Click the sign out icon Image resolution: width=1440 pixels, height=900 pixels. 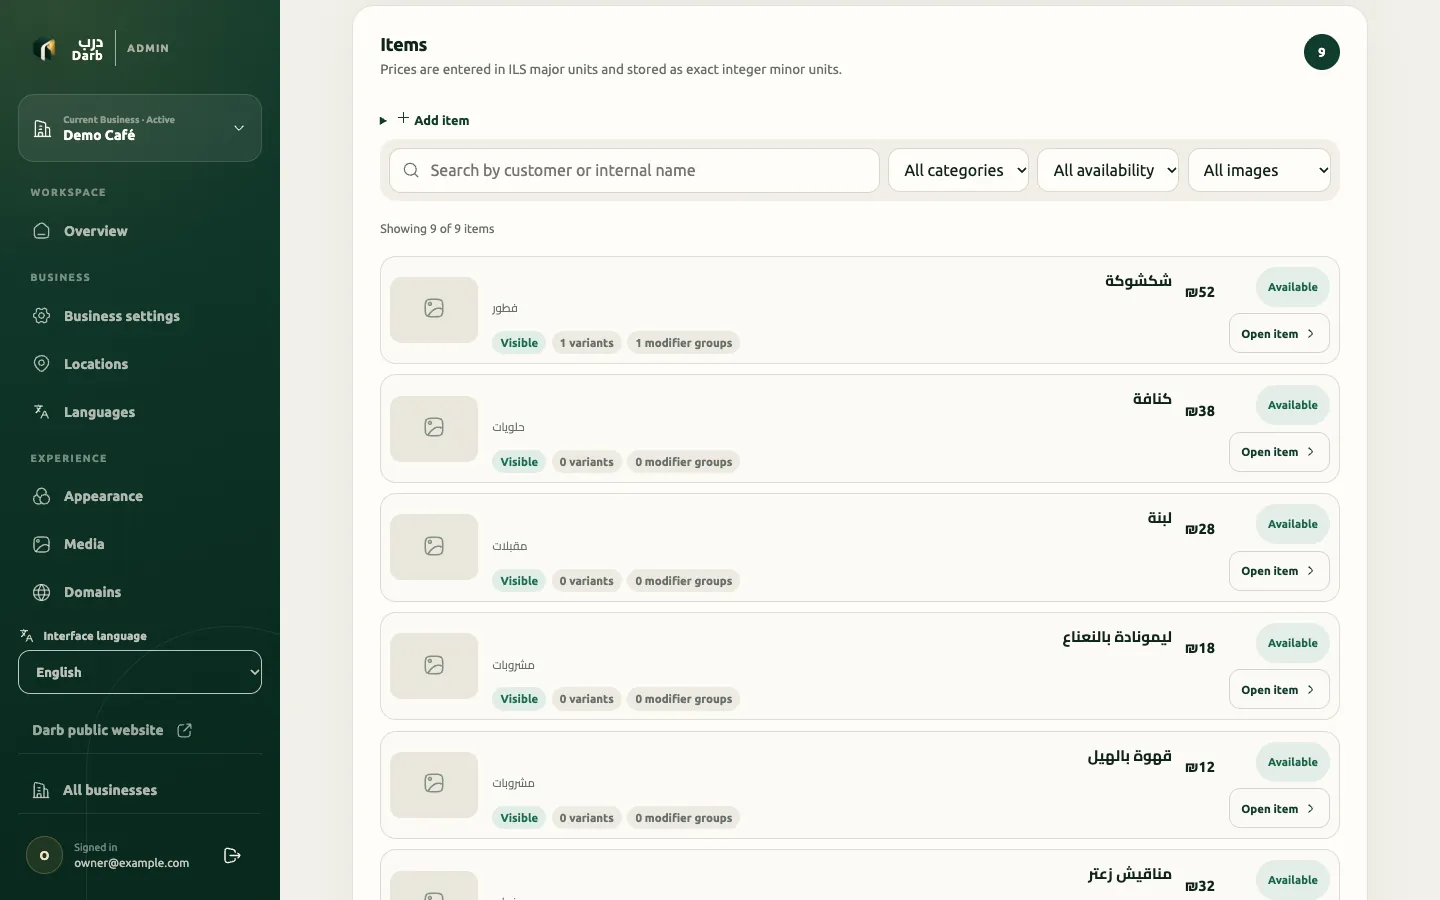click(232, 856)
